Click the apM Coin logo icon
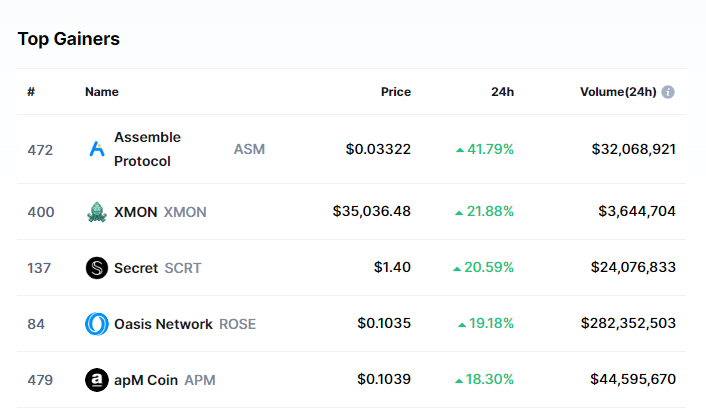Screen dimensions: 706x413 97,380
